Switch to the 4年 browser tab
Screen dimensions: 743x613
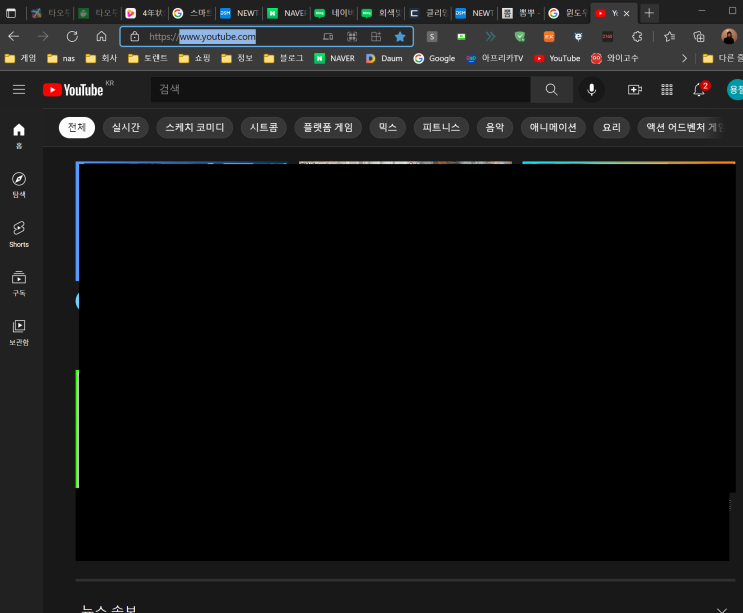tap(145, 13)
